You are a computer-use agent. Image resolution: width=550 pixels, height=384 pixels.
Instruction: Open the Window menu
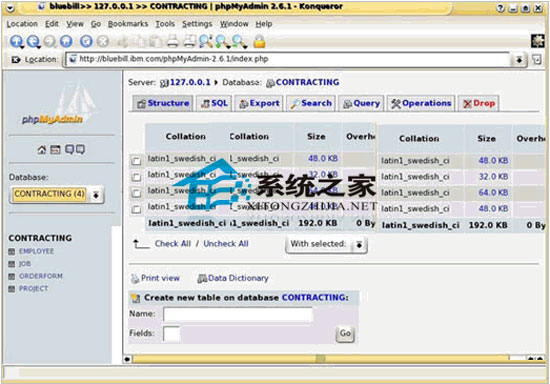pos(234,24)
